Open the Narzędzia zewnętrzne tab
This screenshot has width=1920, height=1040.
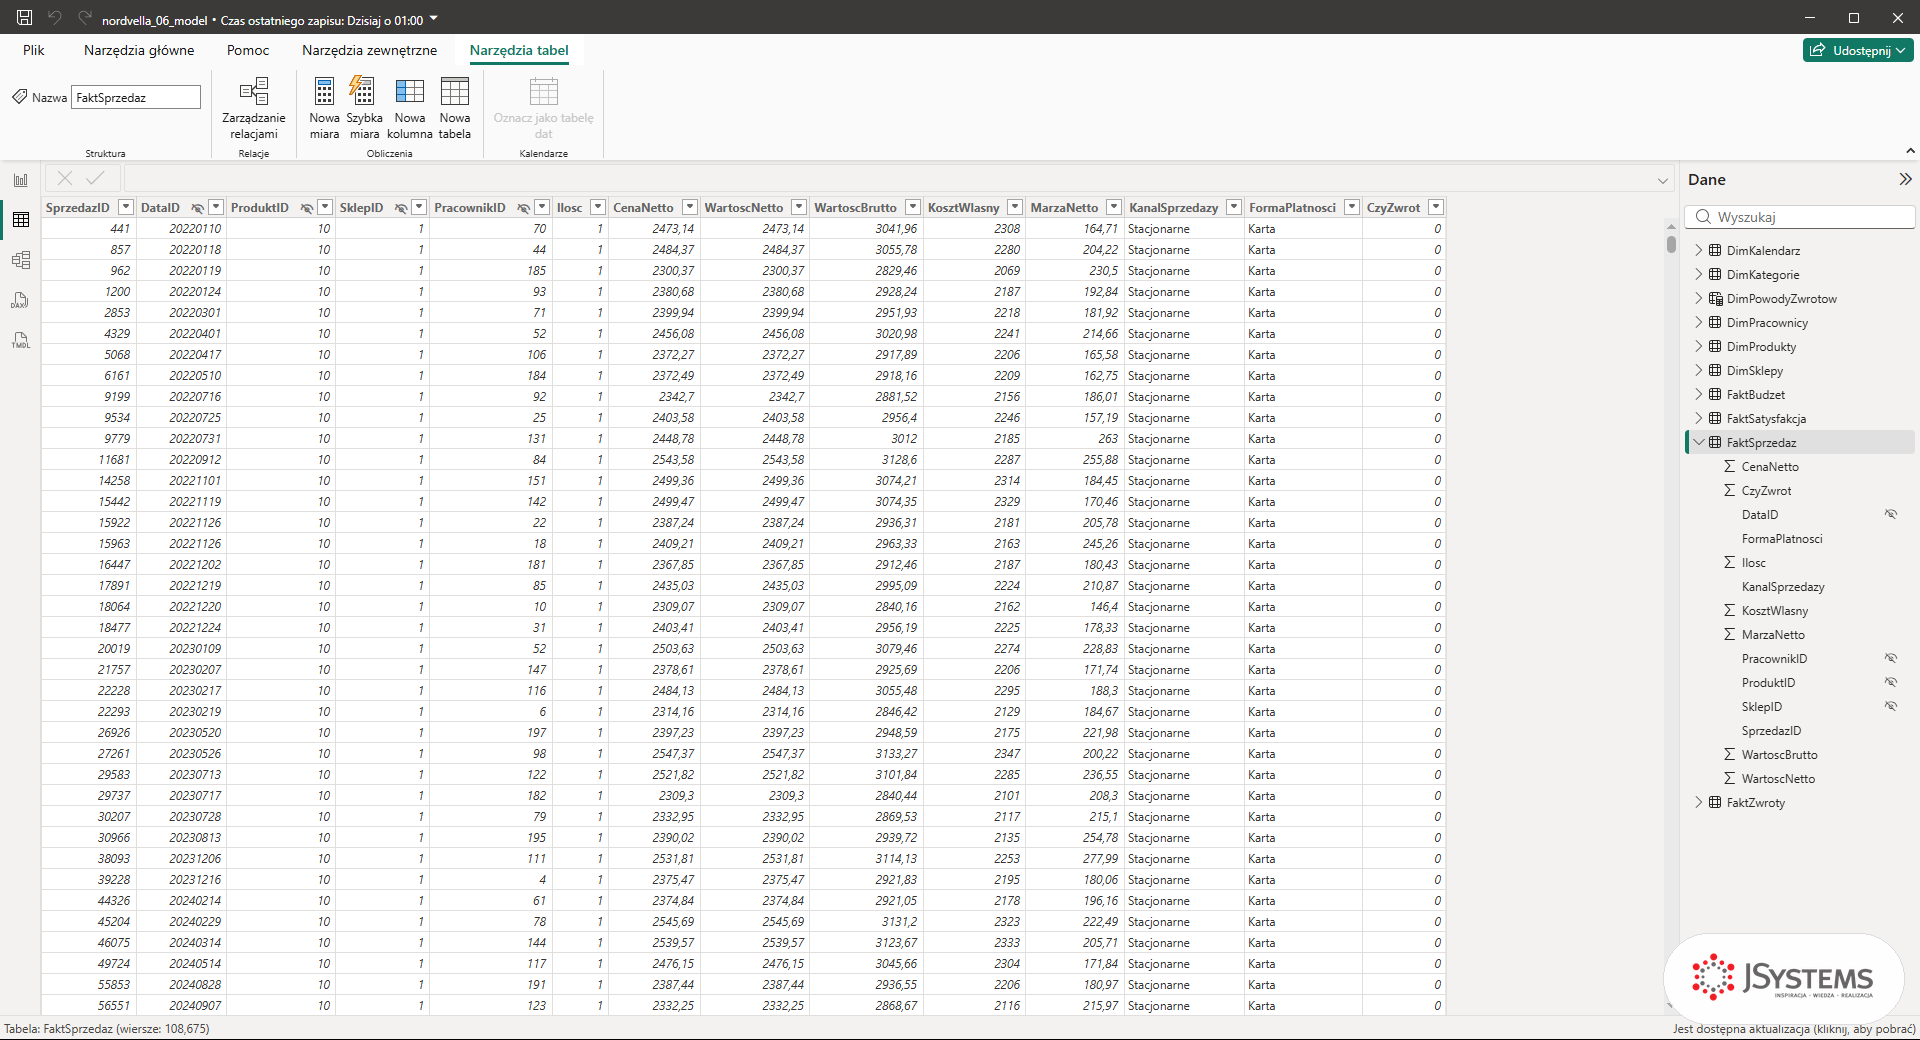370,50
